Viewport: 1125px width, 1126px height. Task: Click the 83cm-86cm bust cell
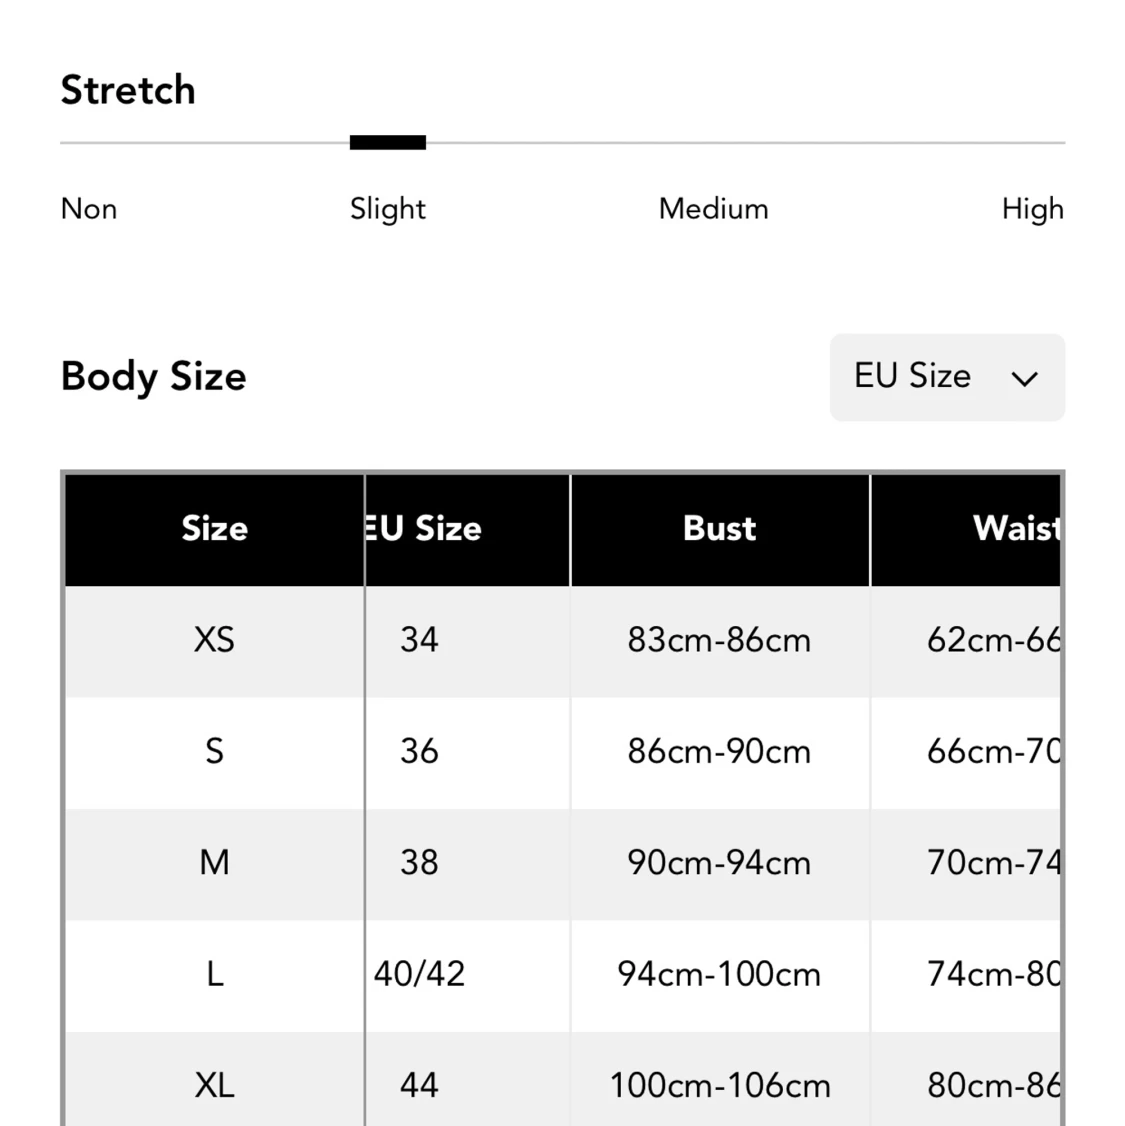coord(719,640)
